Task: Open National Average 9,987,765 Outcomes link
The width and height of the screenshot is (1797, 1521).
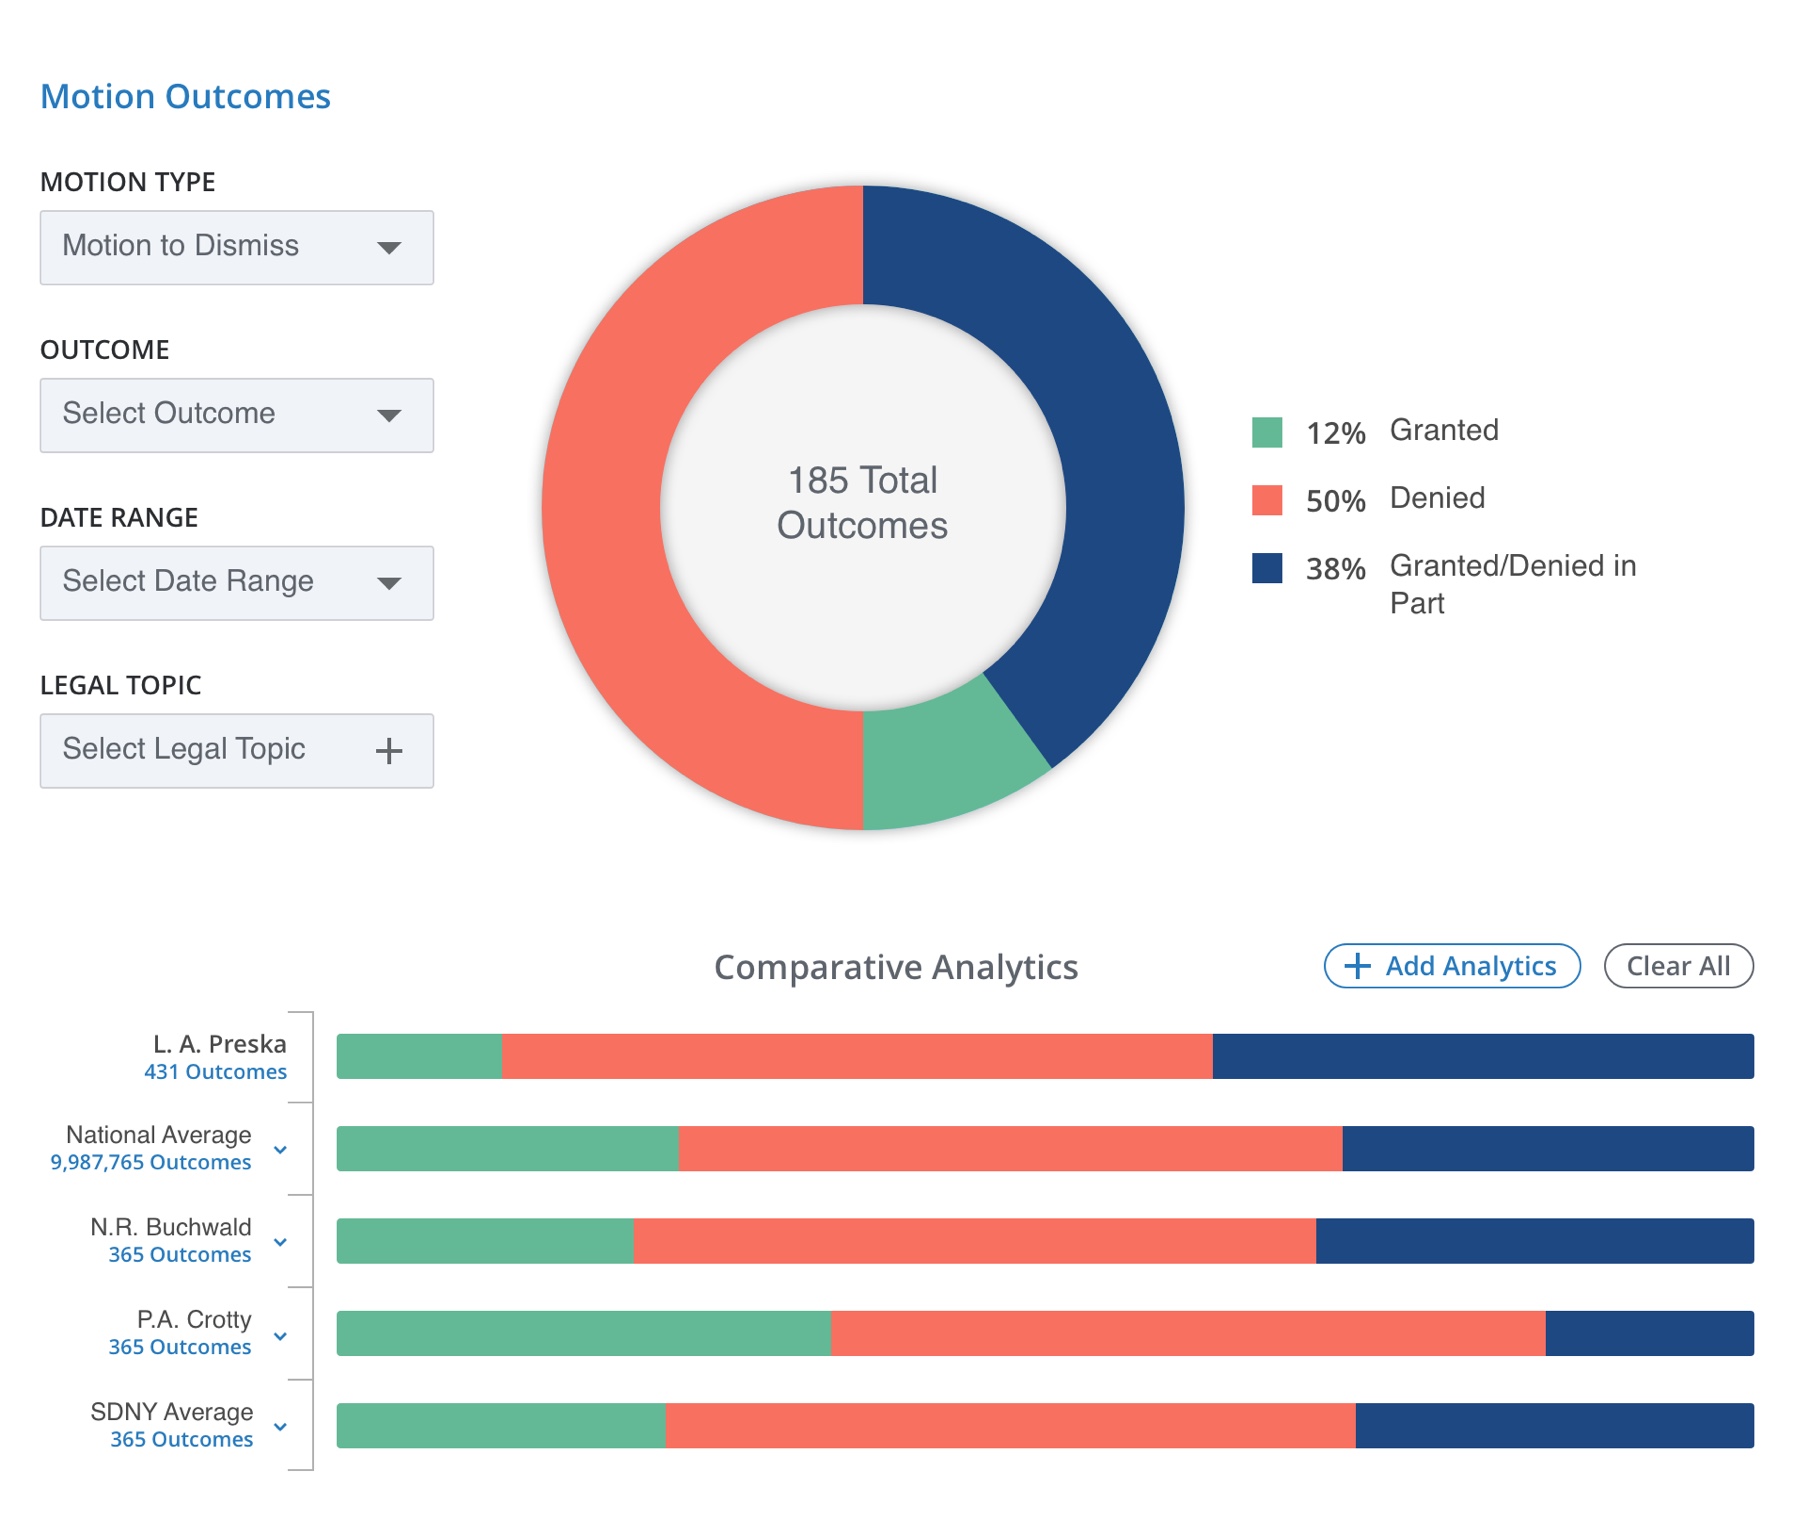Action: pyautogui.click(x=151, y=1163)
